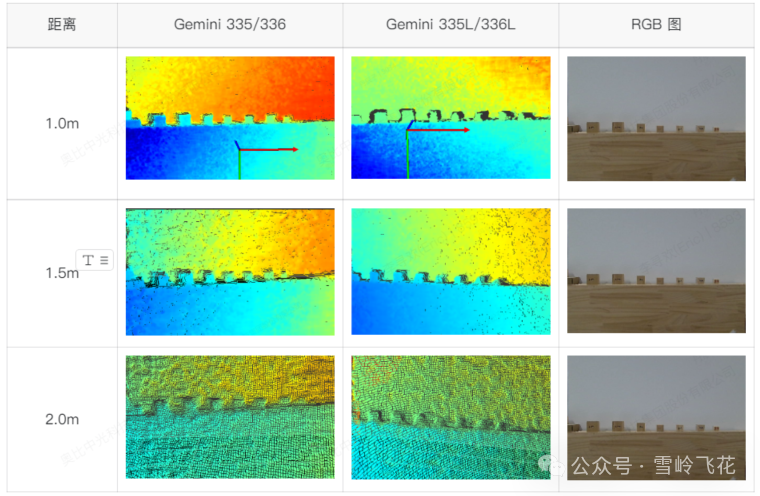
Task: Select the 2.0m Gemini 335L/336L depth image
Action: pyautogui.click(x=450, y=417)
